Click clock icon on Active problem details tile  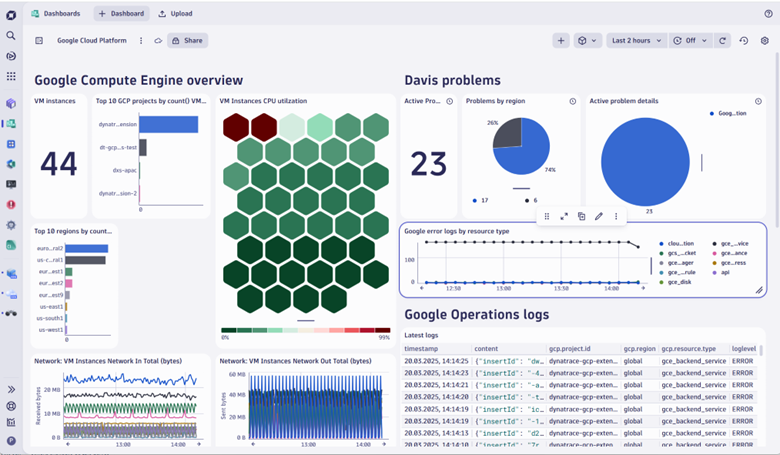tap(758, 101)
